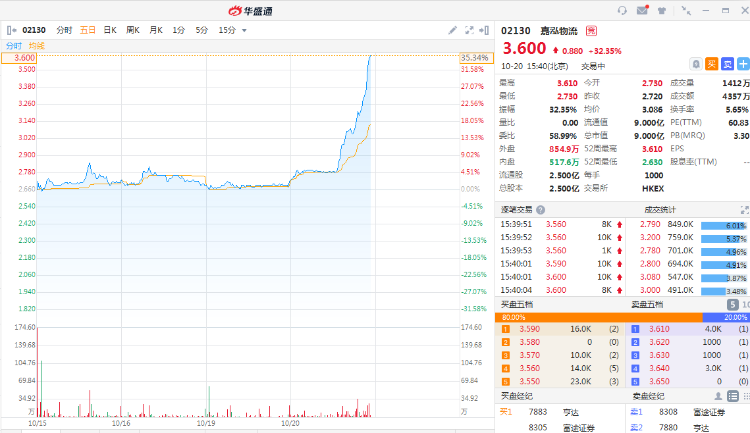750x433 pixels.
Task: Select the 15分 chart tab
Action: point(227,30)
